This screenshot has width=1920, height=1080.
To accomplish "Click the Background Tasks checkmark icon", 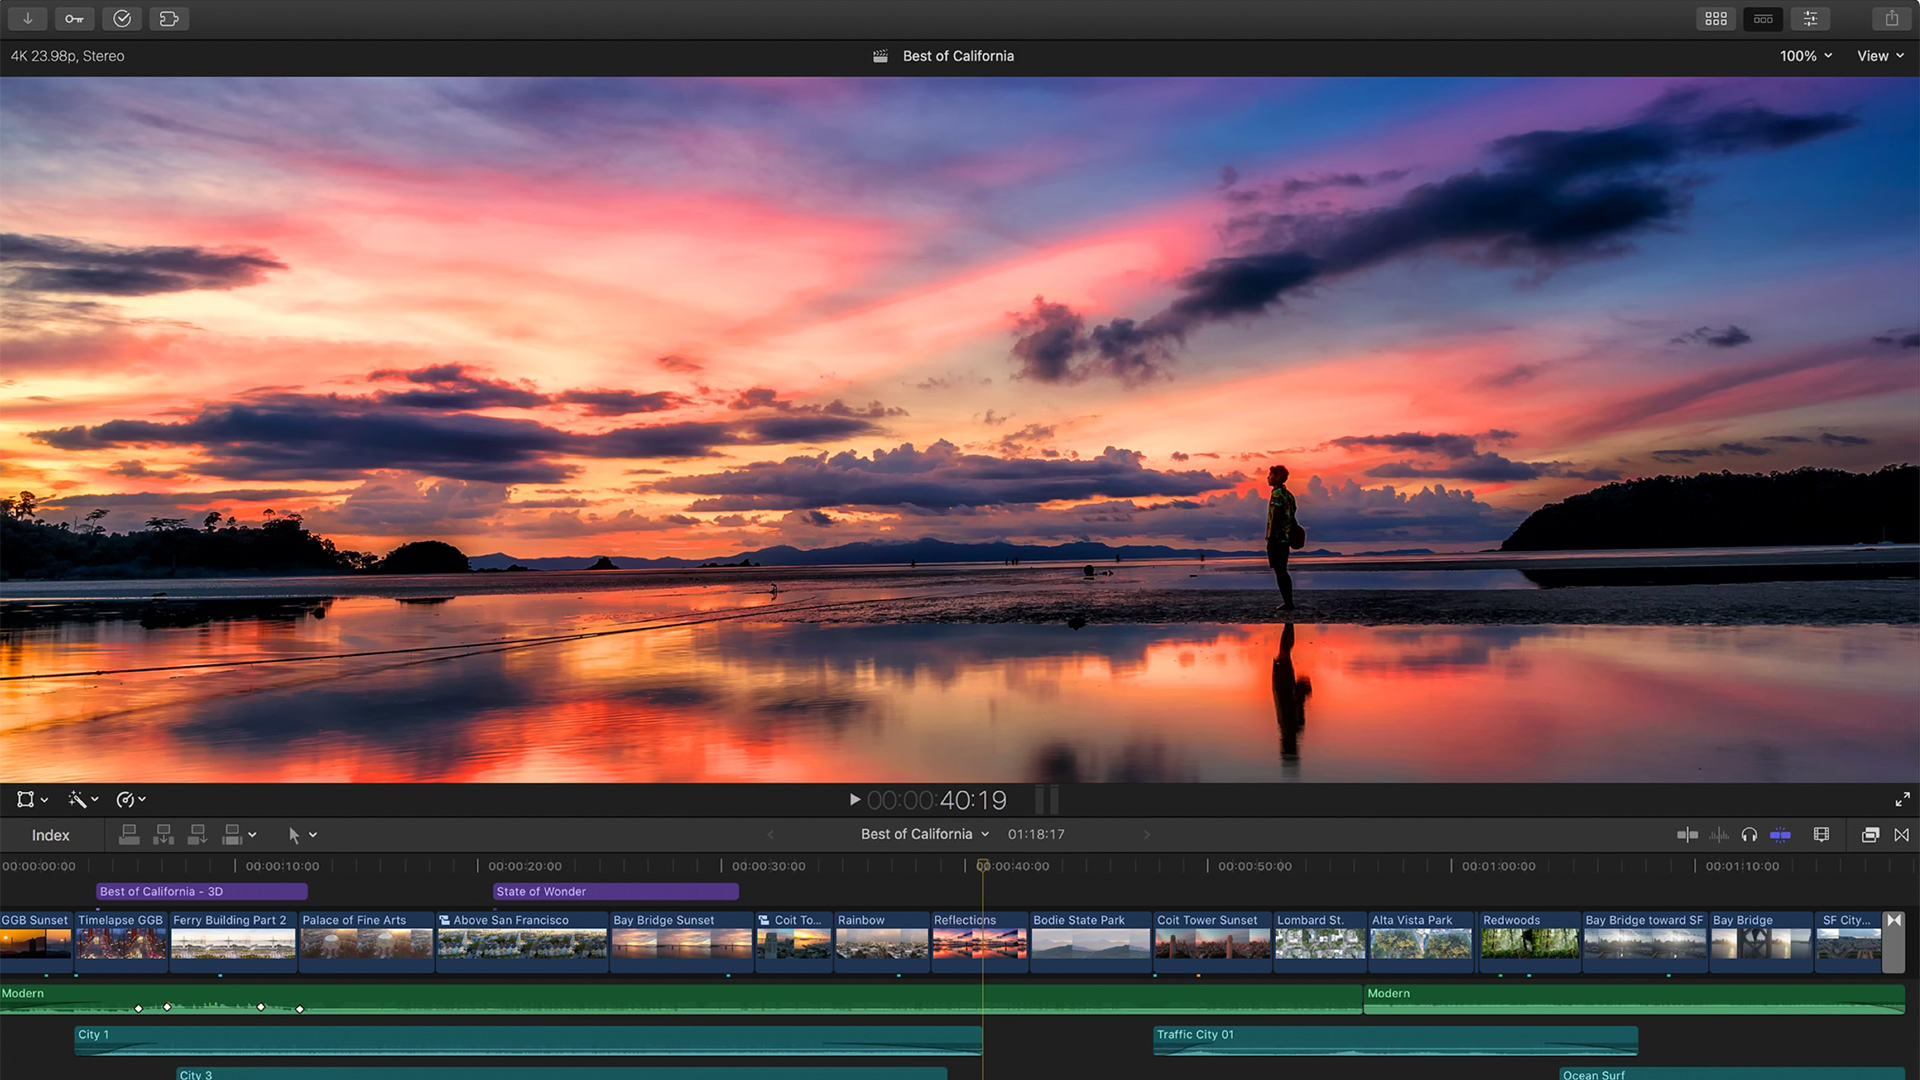I will [121, 18].
